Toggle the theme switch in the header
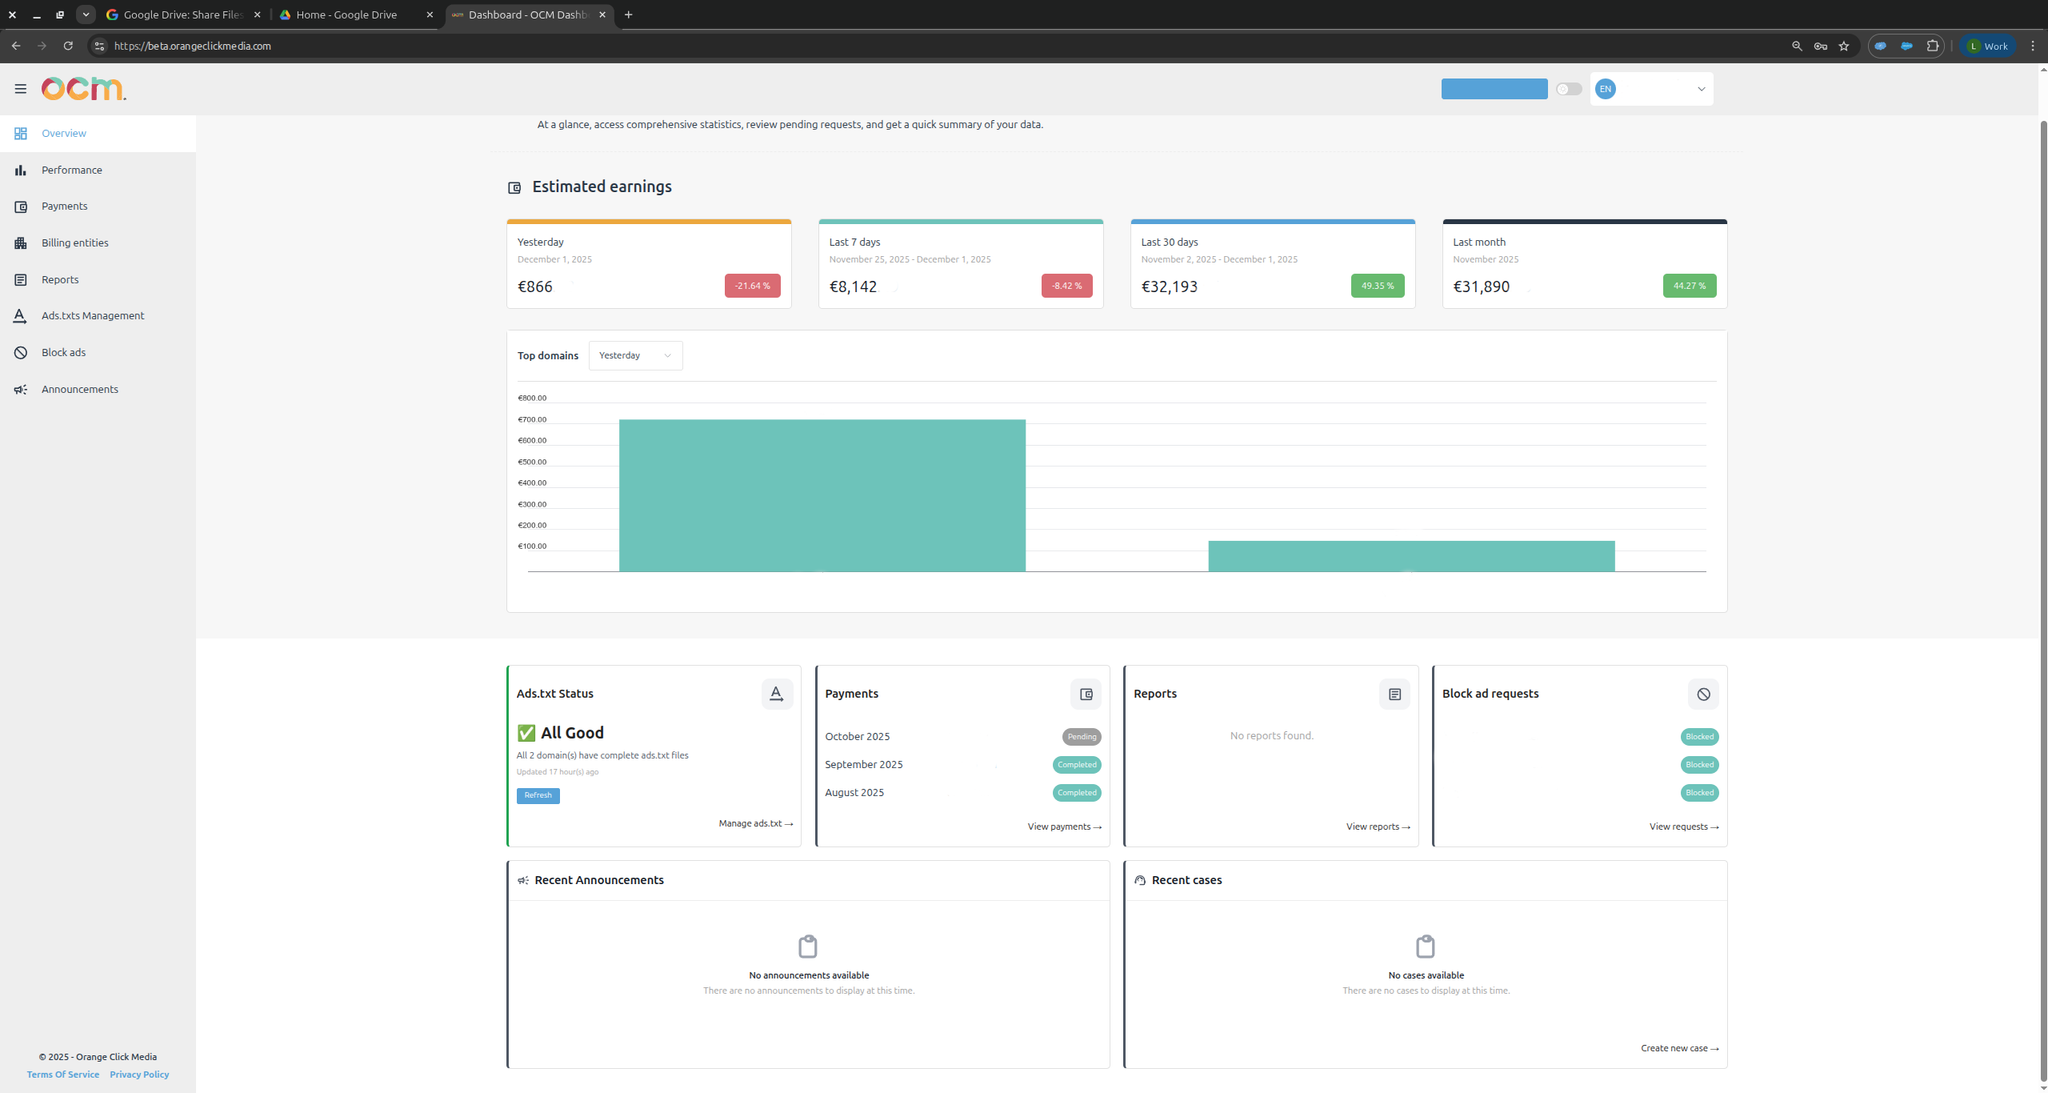 [x=1567, y=89]
